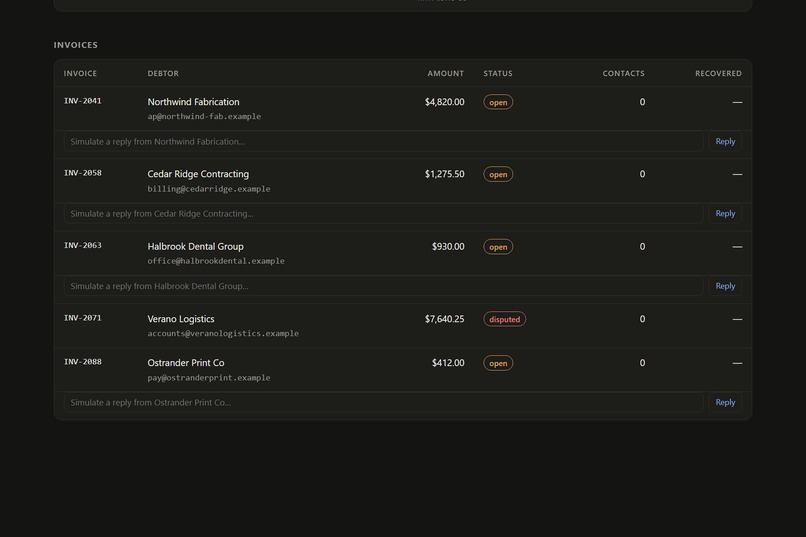The image size is (806, 537).
Task: Click the AMOUNT column header
Action: point(446,73)
